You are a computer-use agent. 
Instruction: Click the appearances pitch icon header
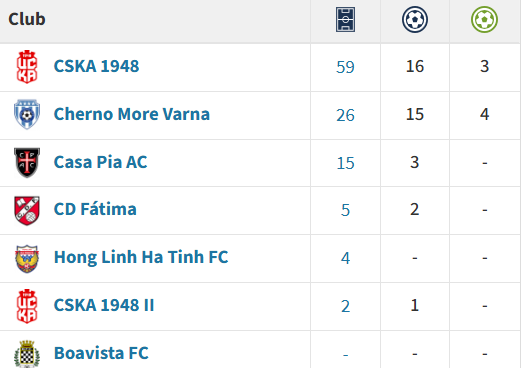point(345,20)
